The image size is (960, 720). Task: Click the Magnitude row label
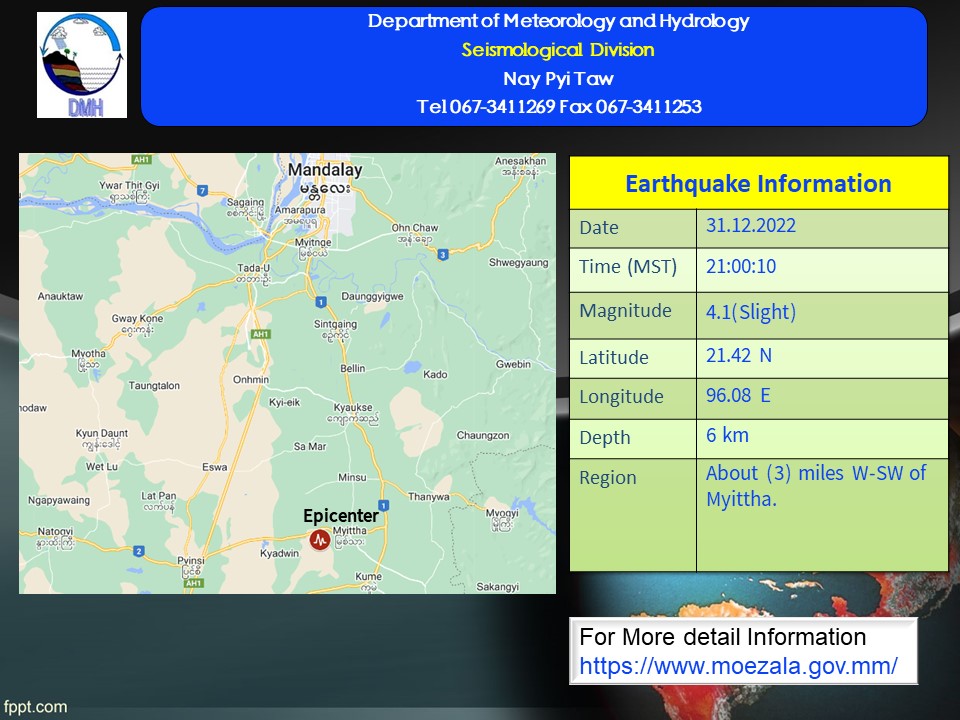(625, 311)
